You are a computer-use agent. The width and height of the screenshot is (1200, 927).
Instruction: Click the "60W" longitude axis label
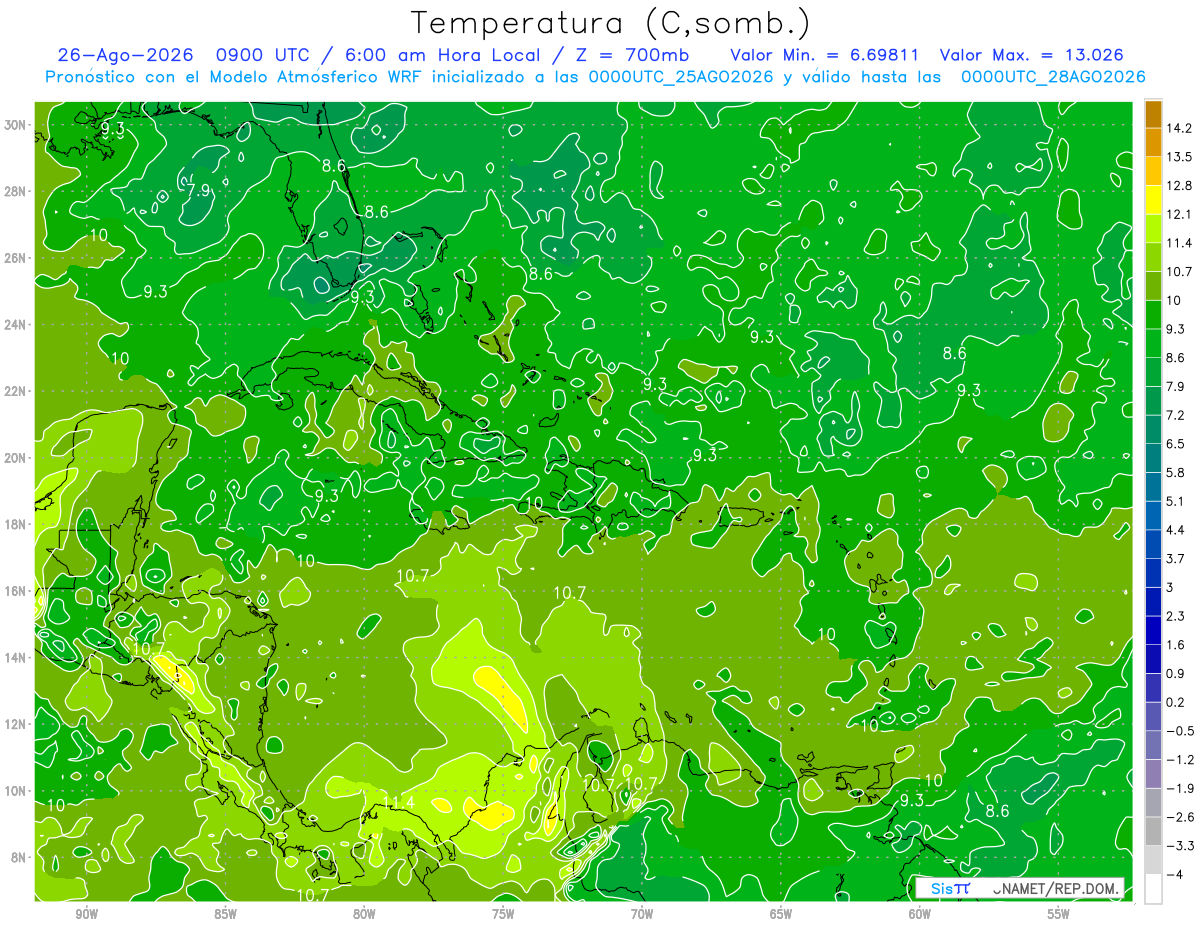(x=920, y=914)
